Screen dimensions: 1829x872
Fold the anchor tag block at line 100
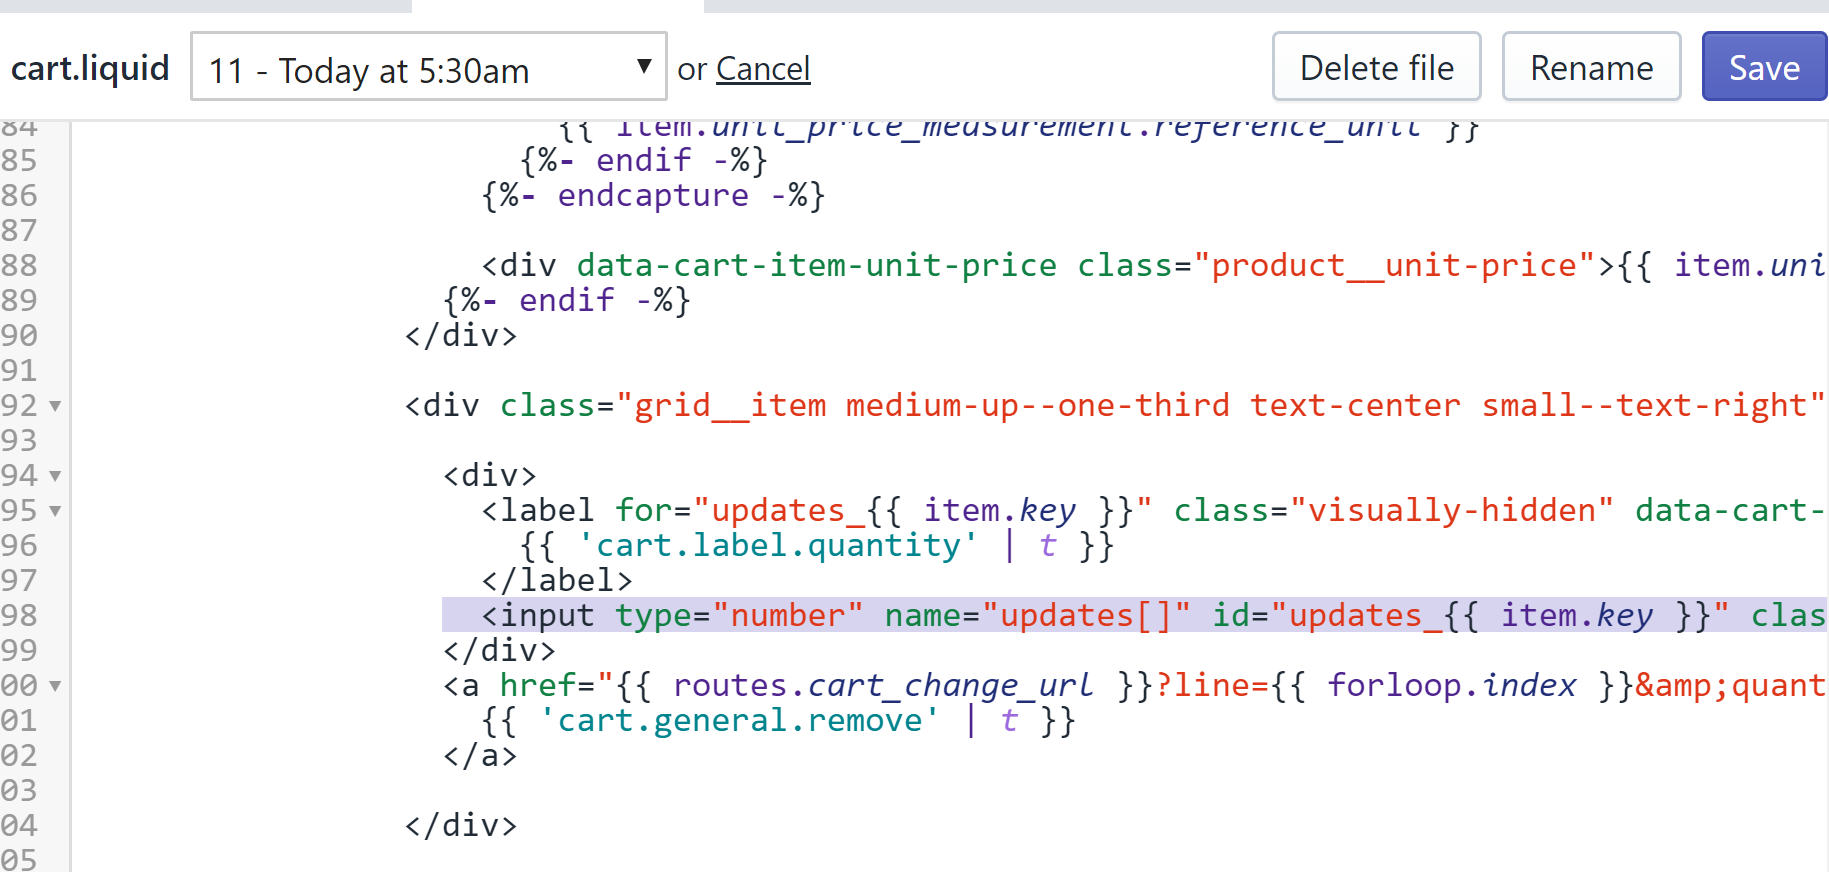56,686
